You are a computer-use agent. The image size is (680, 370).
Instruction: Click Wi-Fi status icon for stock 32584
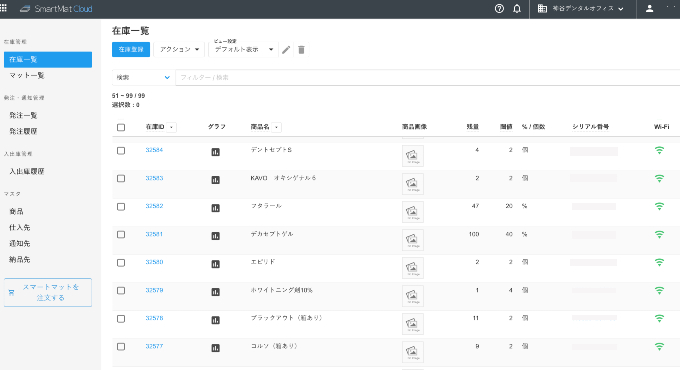[x=659, y=151]
